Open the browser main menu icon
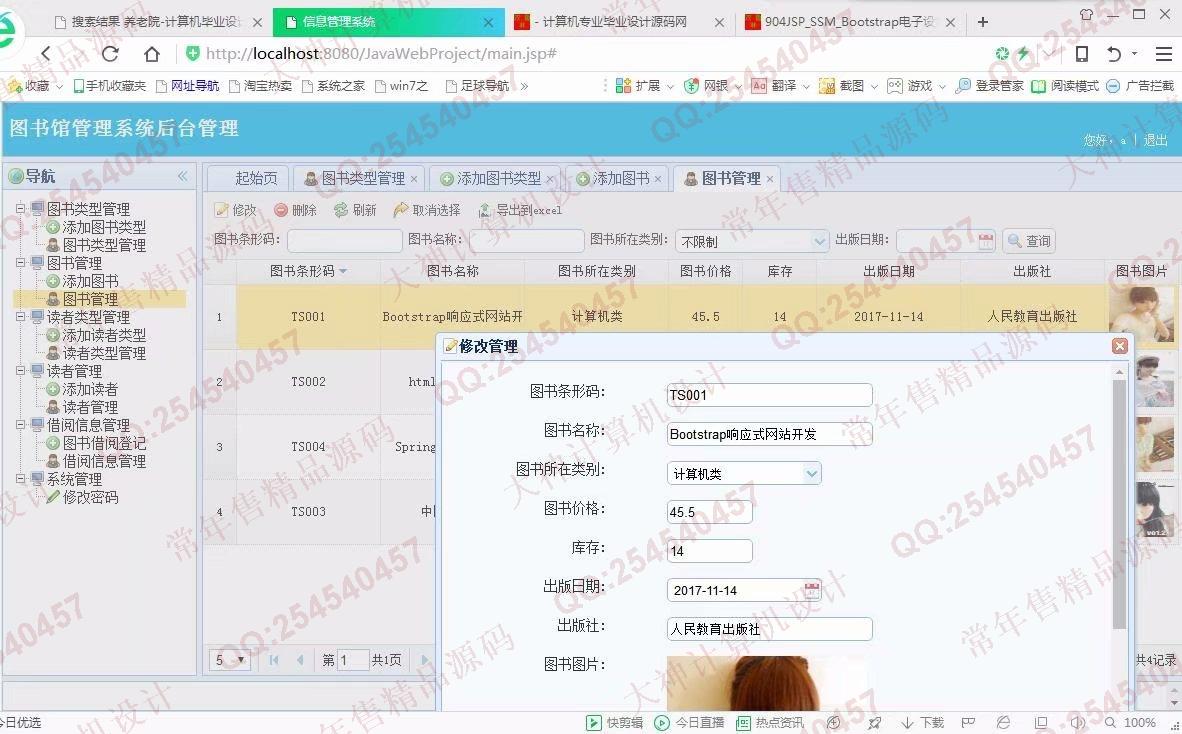The width and height of the screenshot is (1182, 734). pos(1164,54)
